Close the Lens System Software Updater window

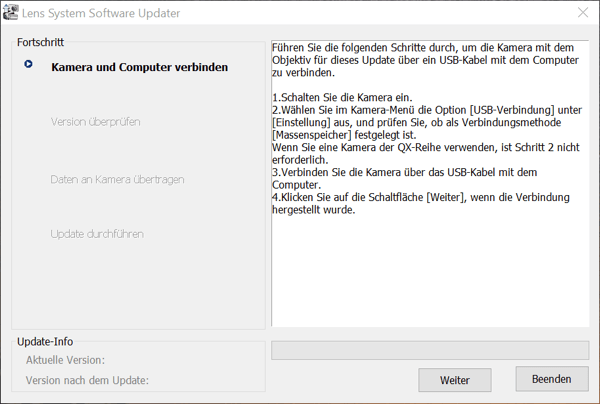click(582, 12)
